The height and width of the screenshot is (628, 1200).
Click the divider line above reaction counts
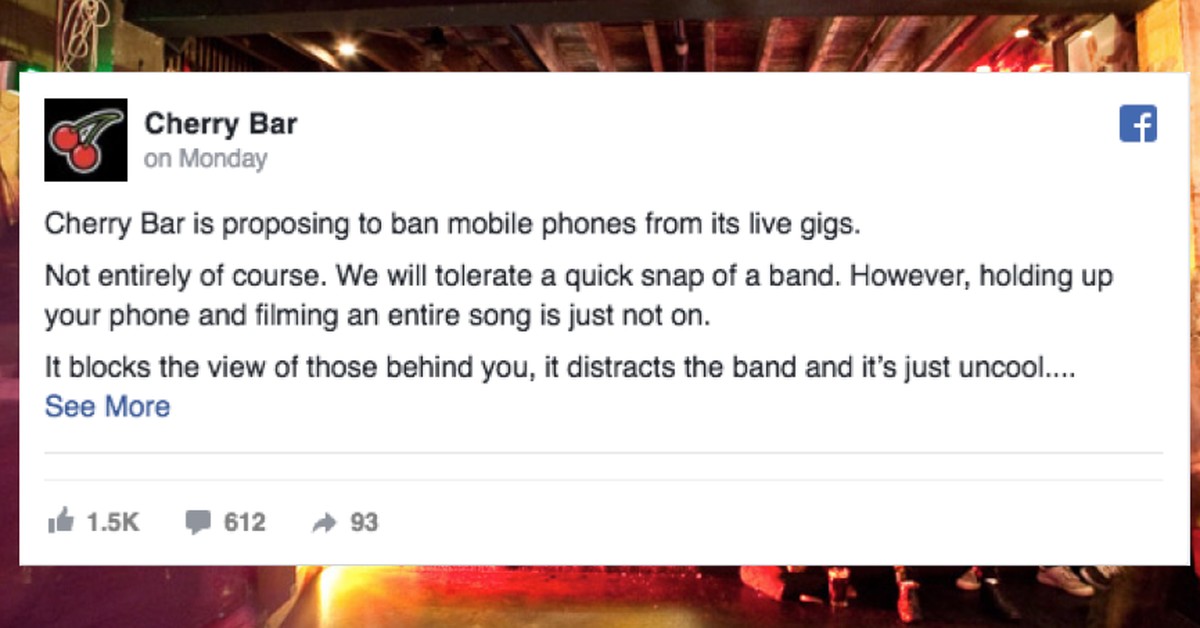click(603, 453)
